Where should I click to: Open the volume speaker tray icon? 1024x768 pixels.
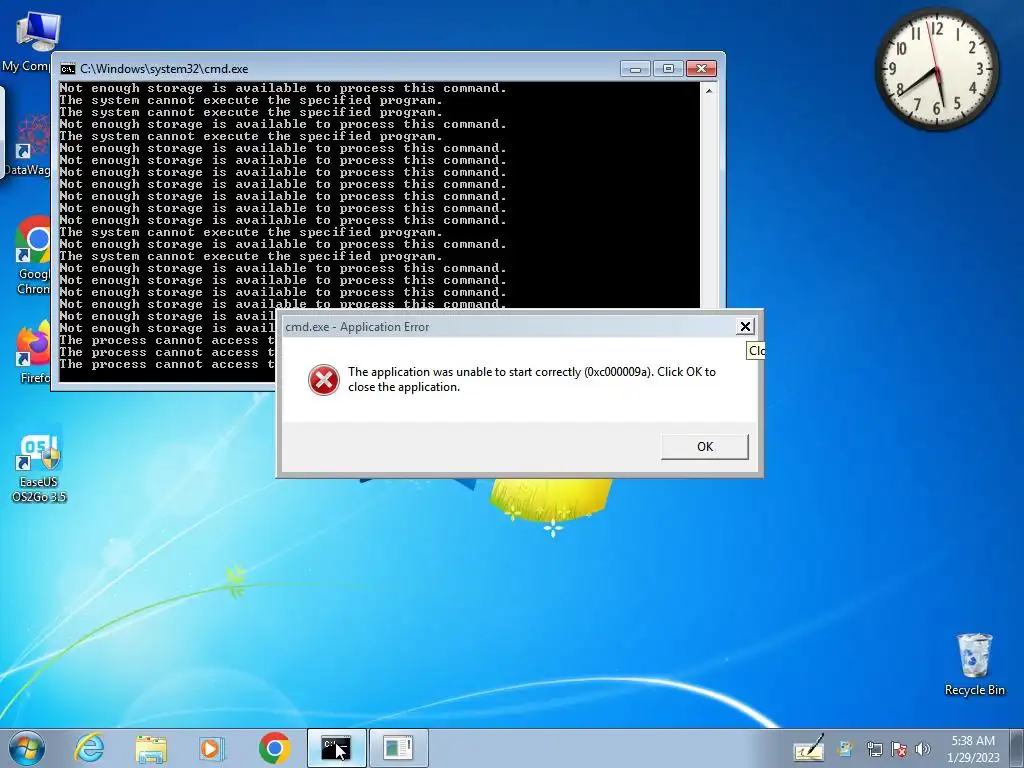click(923, 749)
